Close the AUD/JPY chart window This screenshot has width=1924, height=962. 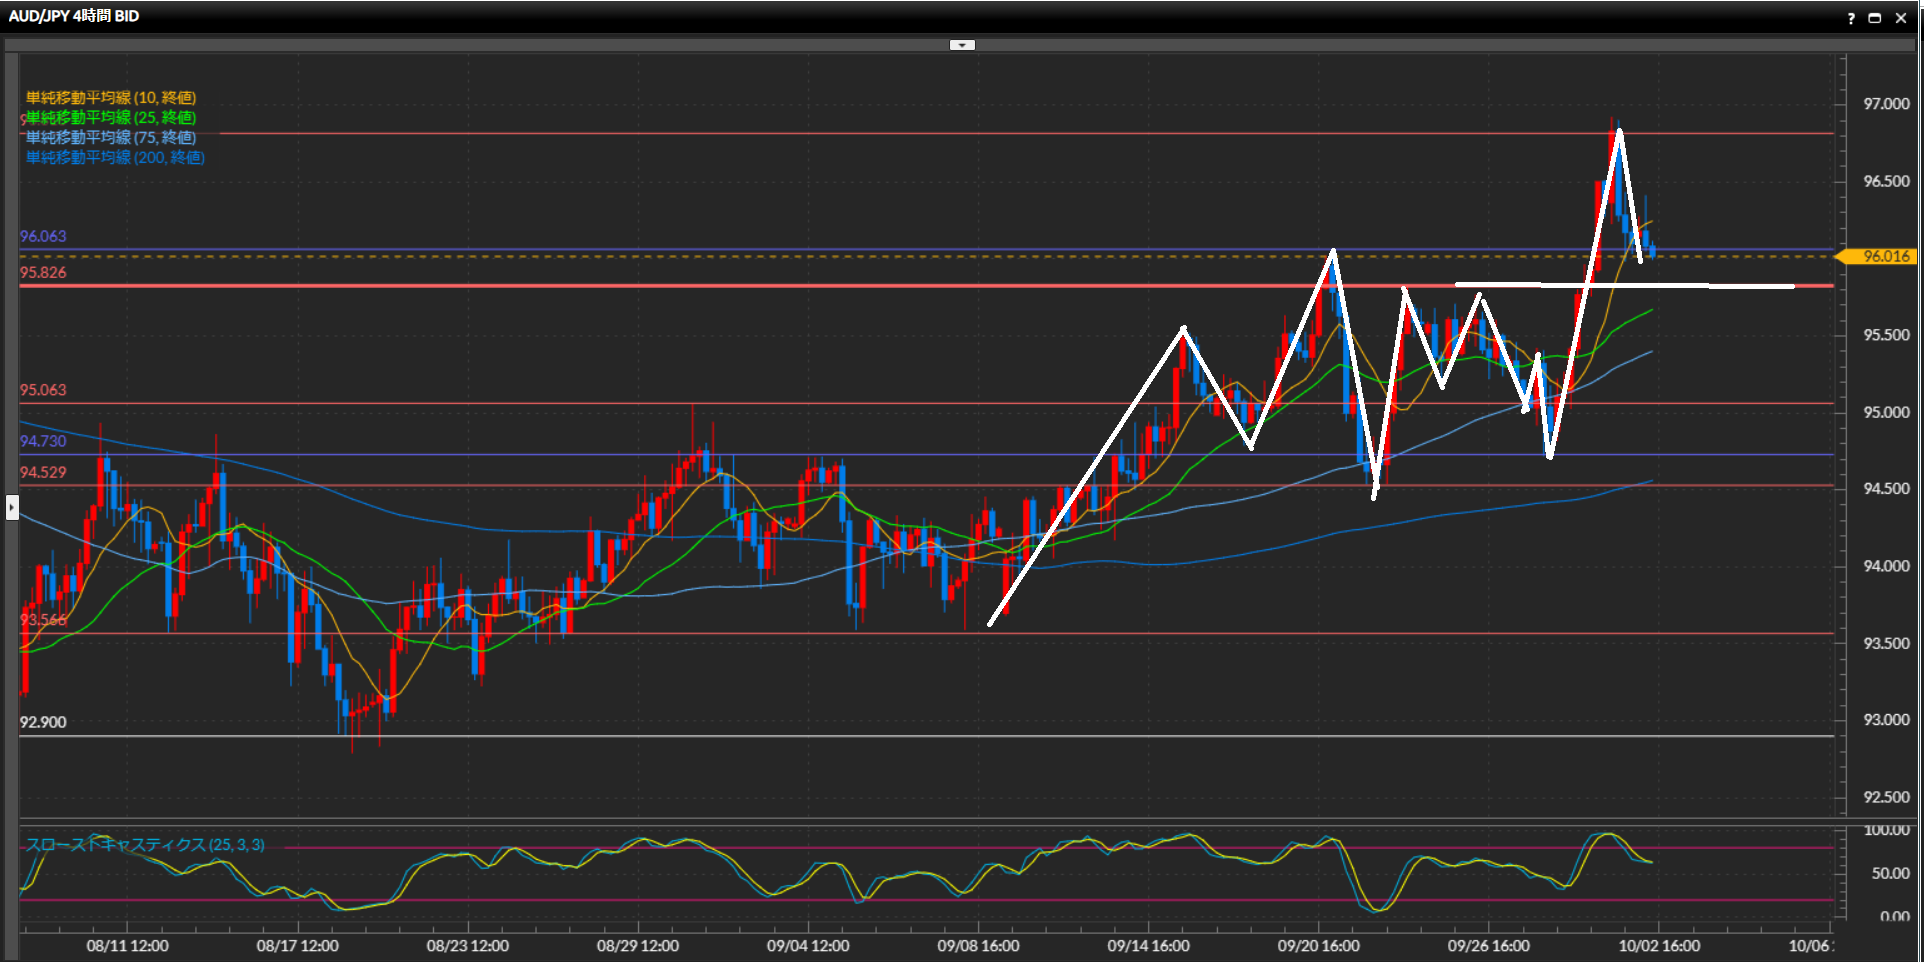click(x=1901, y=18)
